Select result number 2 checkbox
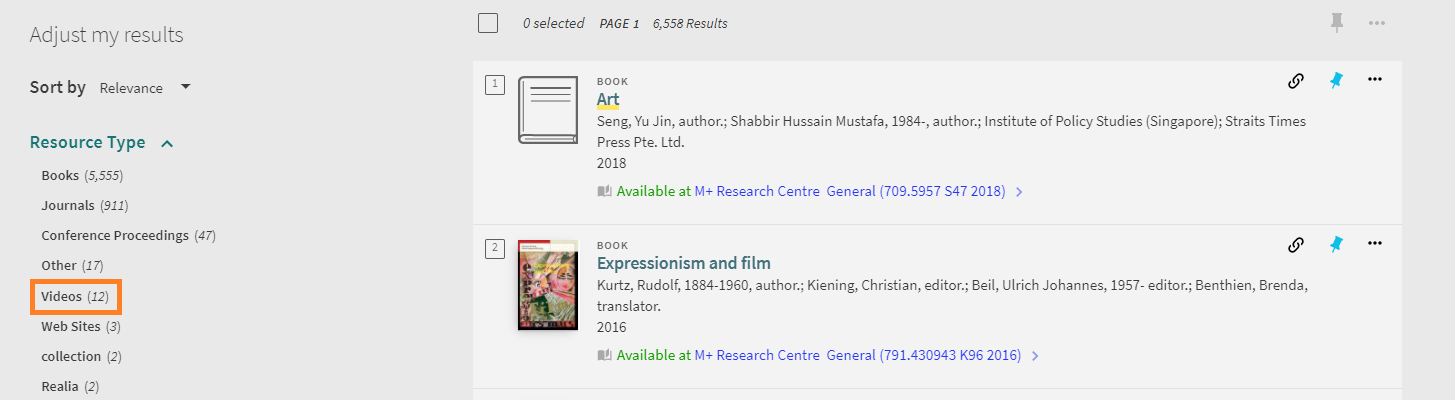The image size is (1455, 400). 495,248
